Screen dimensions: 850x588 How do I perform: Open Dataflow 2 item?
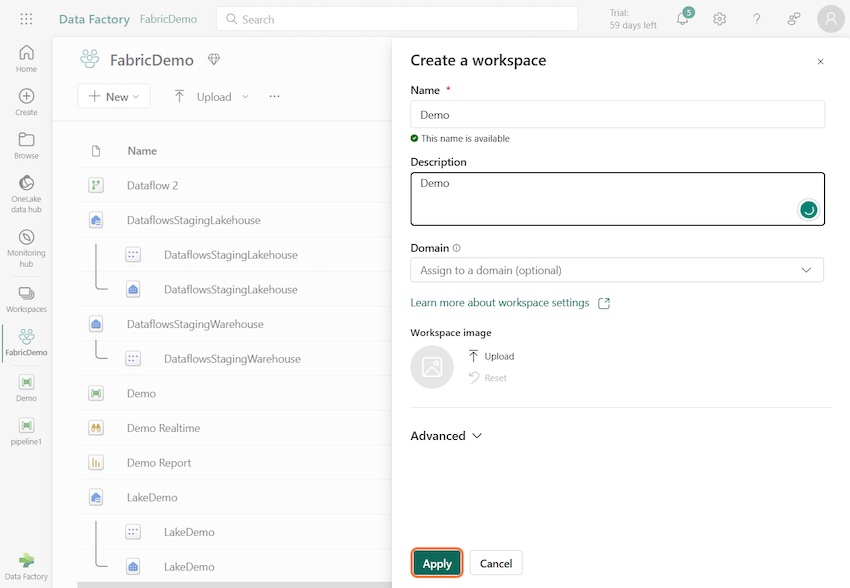152,185
